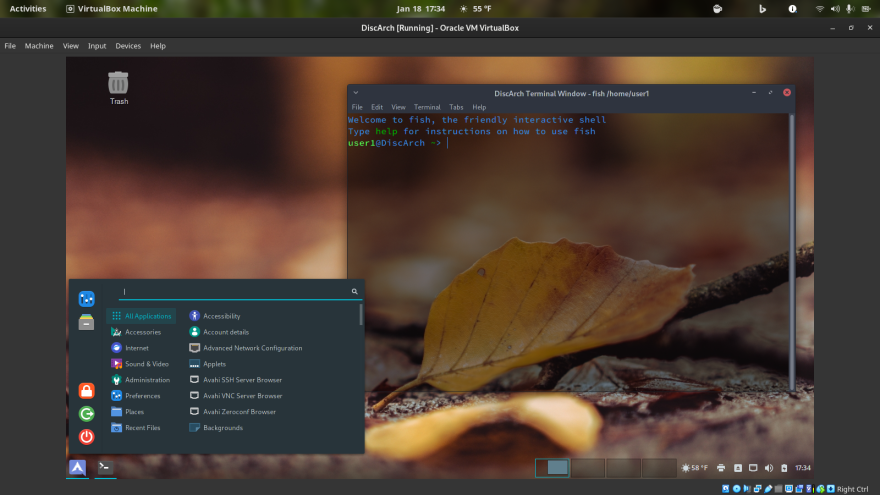Open the terminal Tabs menu
The width and height of the screenshot is (880, 495).
(456, 107)
